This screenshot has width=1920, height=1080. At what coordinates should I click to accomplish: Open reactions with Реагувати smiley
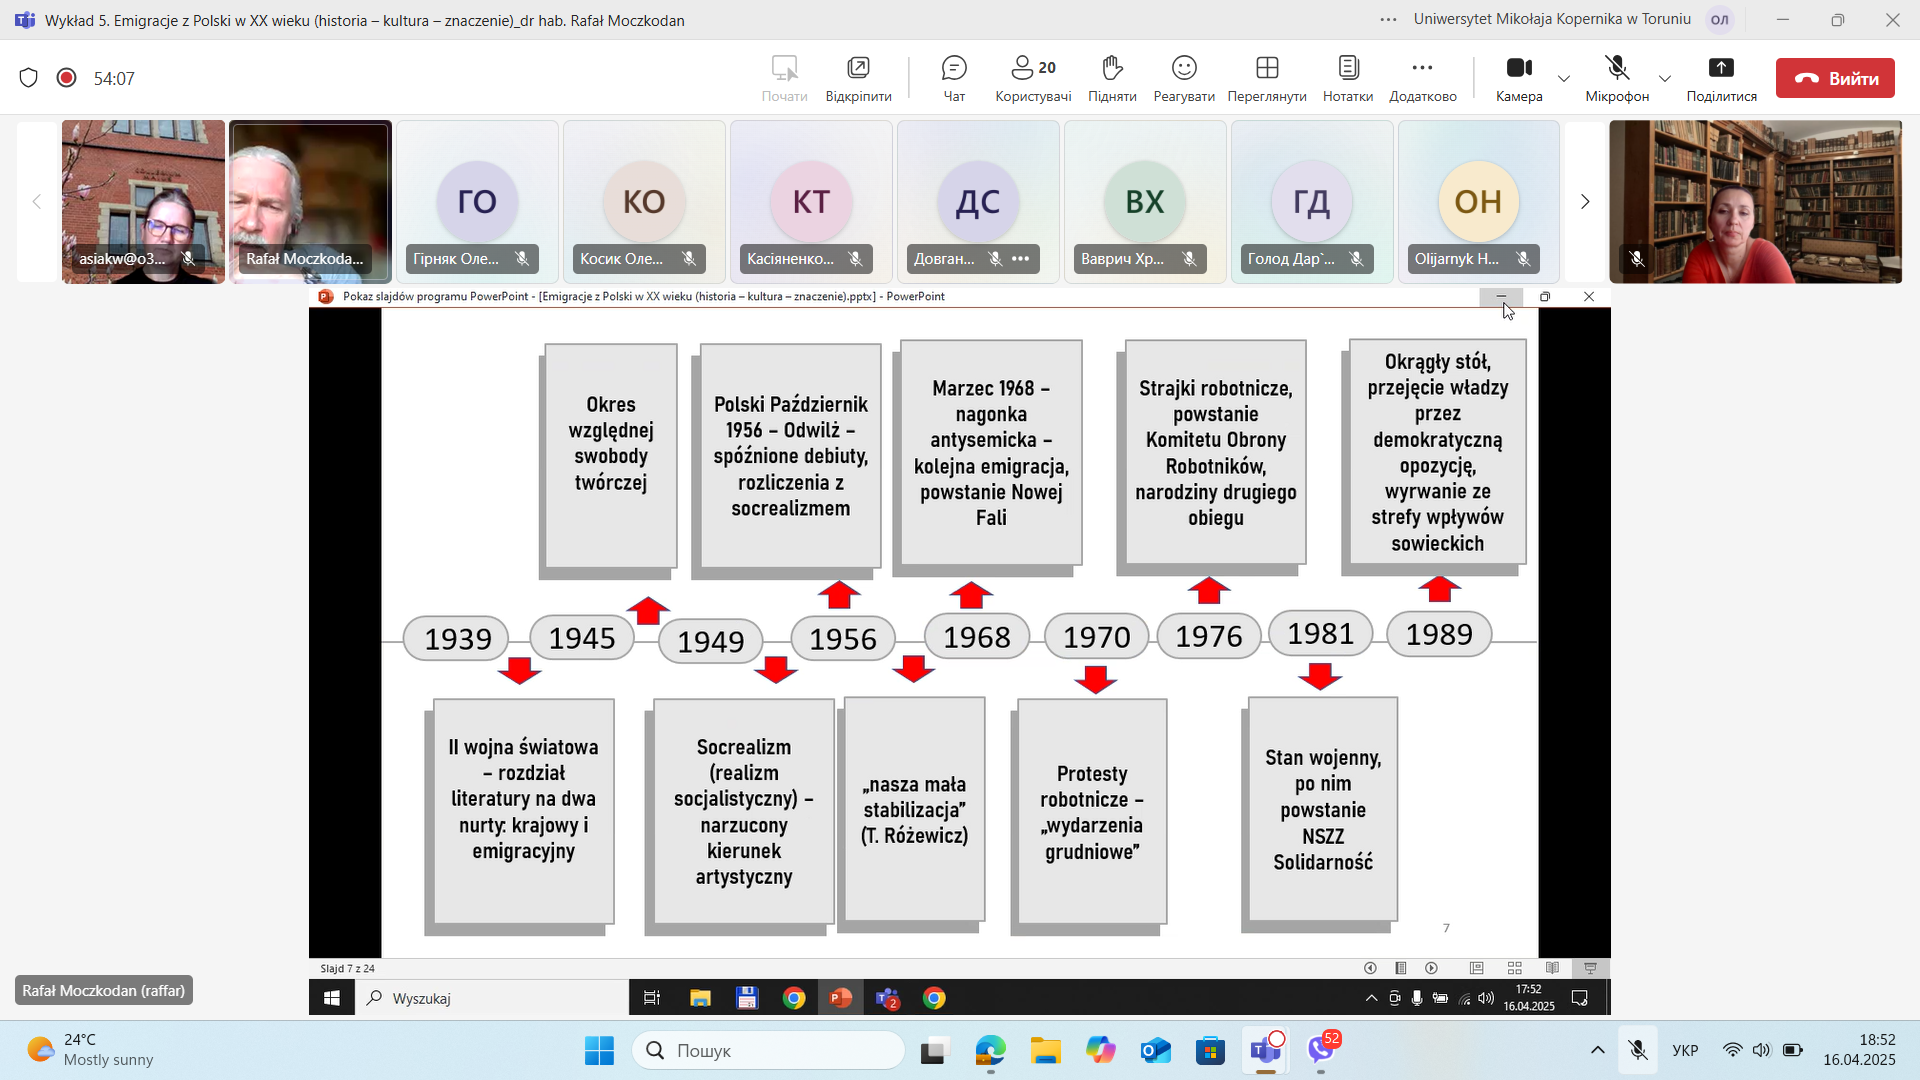point(1183,78)
